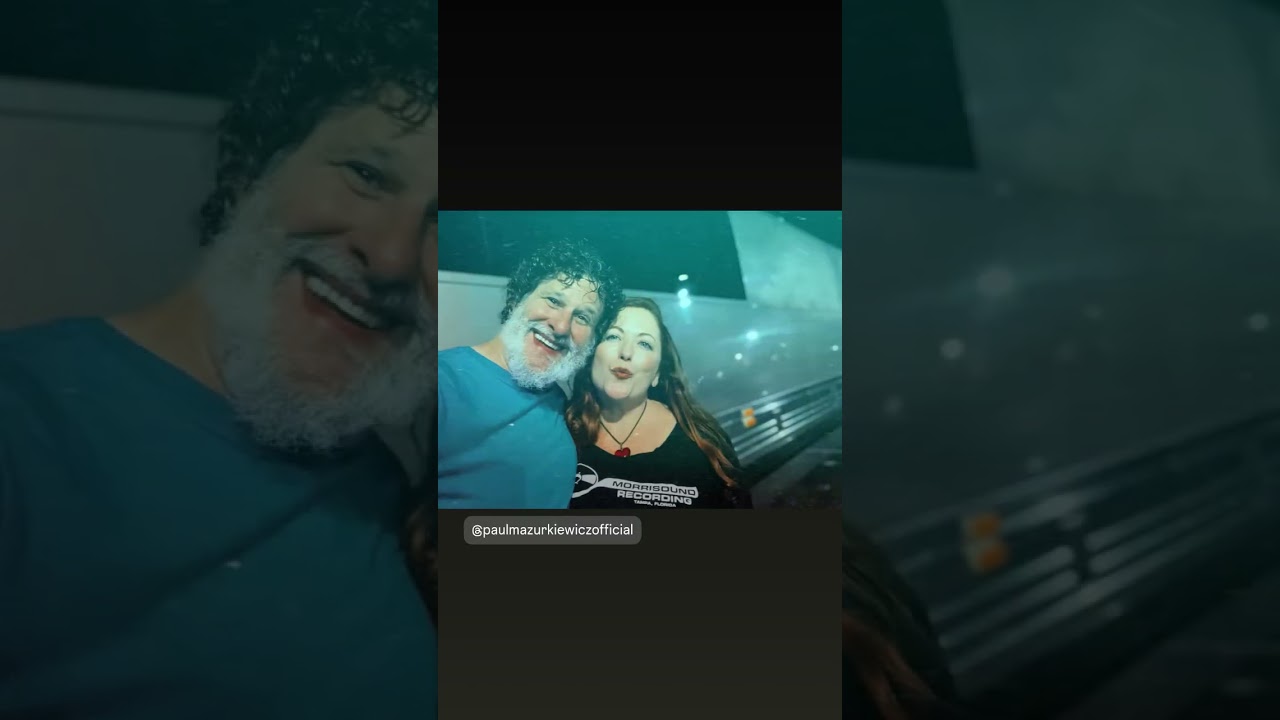The height and width of the screenshot is (720, 1280).
Task: Click the selfie photo of the couple
Action: click(x=640, y=360)
